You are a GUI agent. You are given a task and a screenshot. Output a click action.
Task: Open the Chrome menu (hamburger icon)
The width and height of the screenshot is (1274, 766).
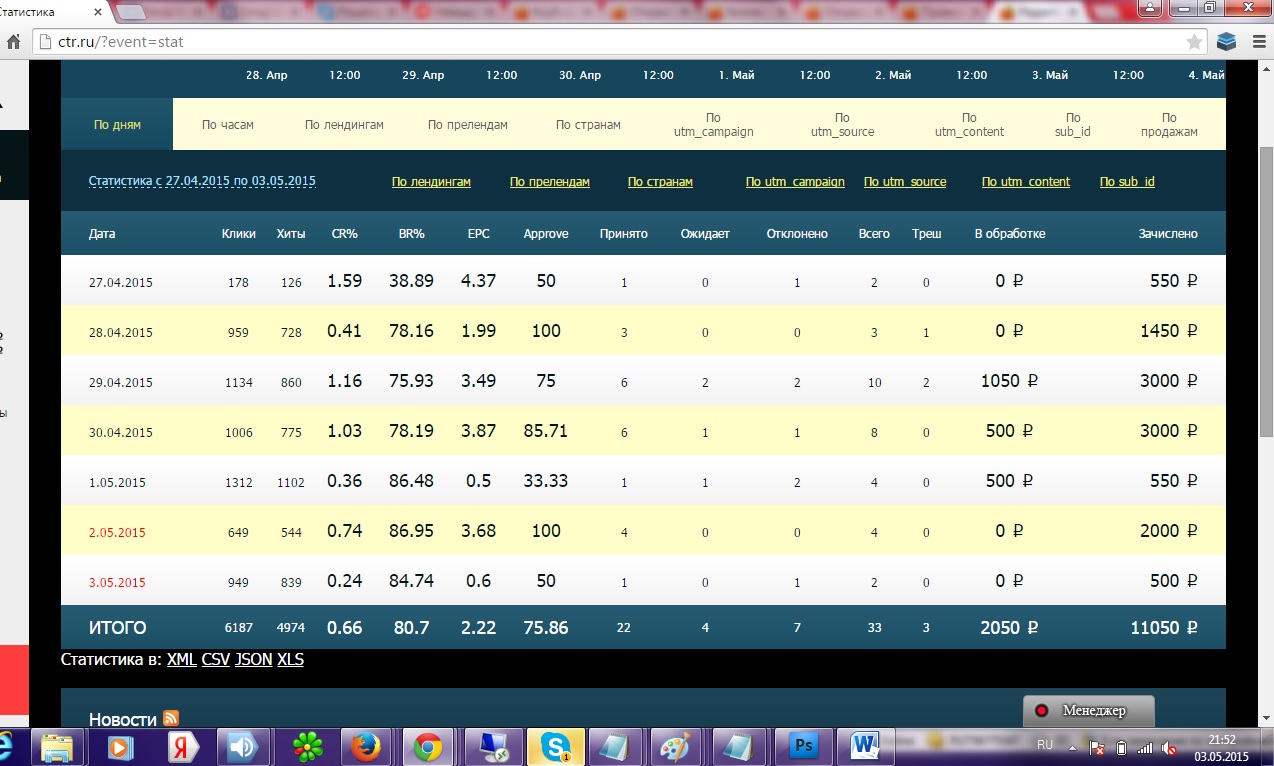click(1257, 42)
